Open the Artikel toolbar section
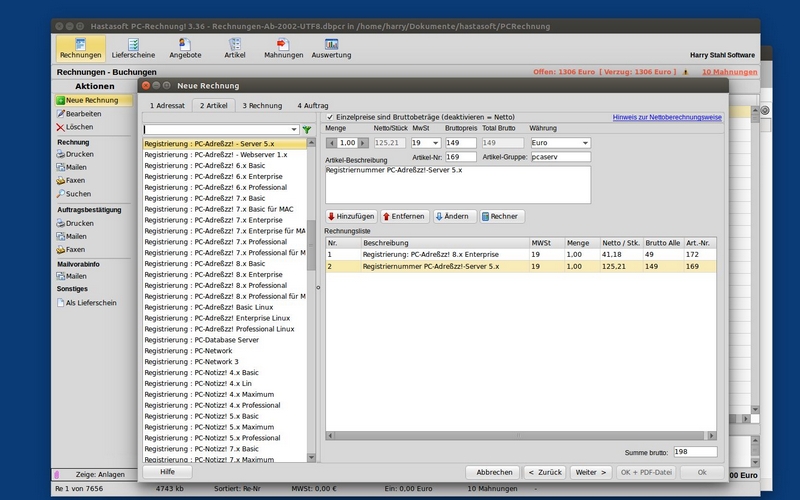 (x=235, y=48)
